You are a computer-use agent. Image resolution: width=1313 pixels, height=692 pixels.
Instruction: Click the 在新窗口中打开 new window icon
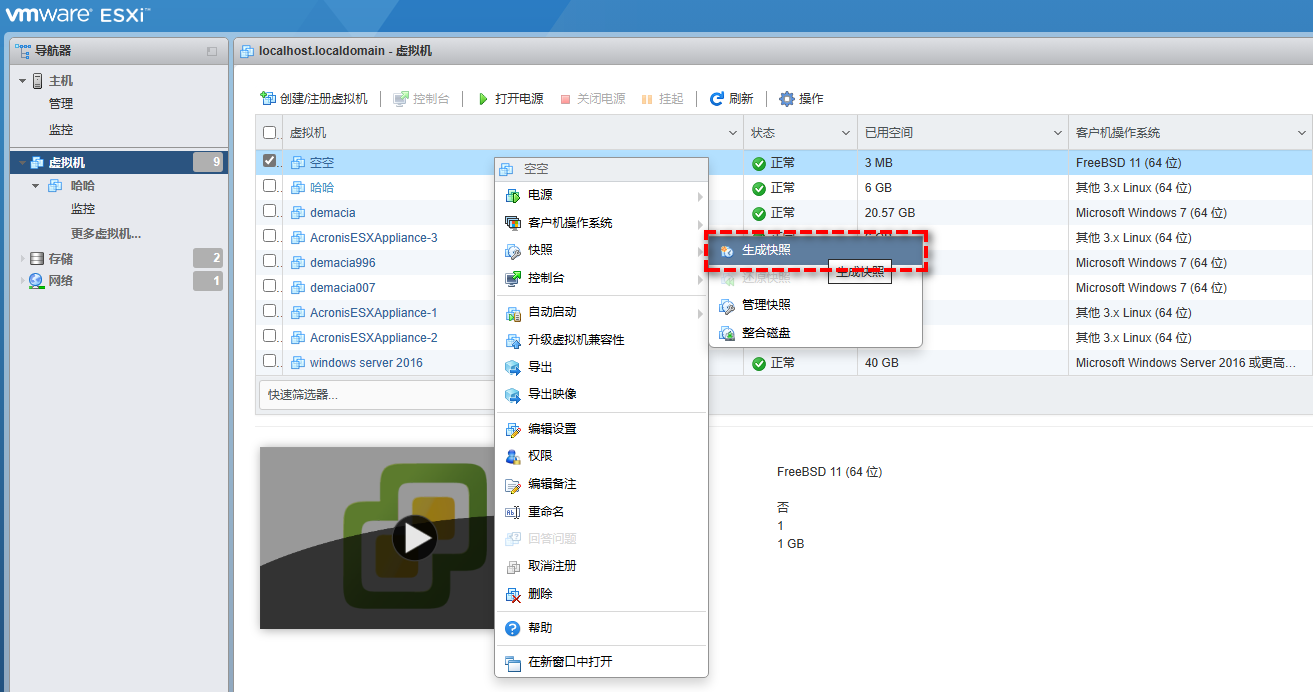point(513,662)
